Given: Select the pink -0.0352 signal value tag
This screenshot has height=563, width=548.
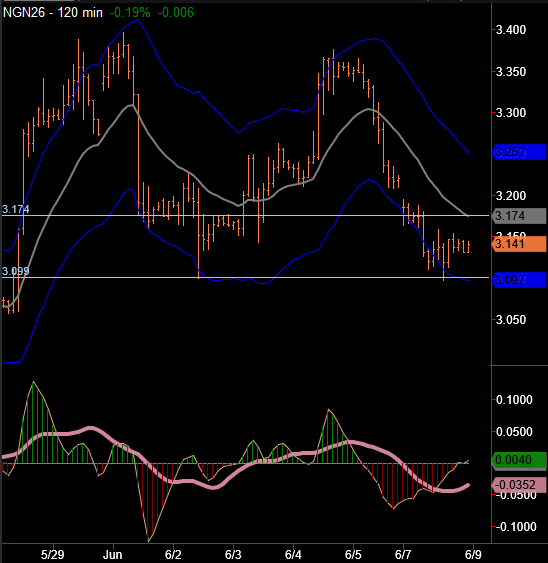Looking at the screenshot, I should (x=519, y=485).
